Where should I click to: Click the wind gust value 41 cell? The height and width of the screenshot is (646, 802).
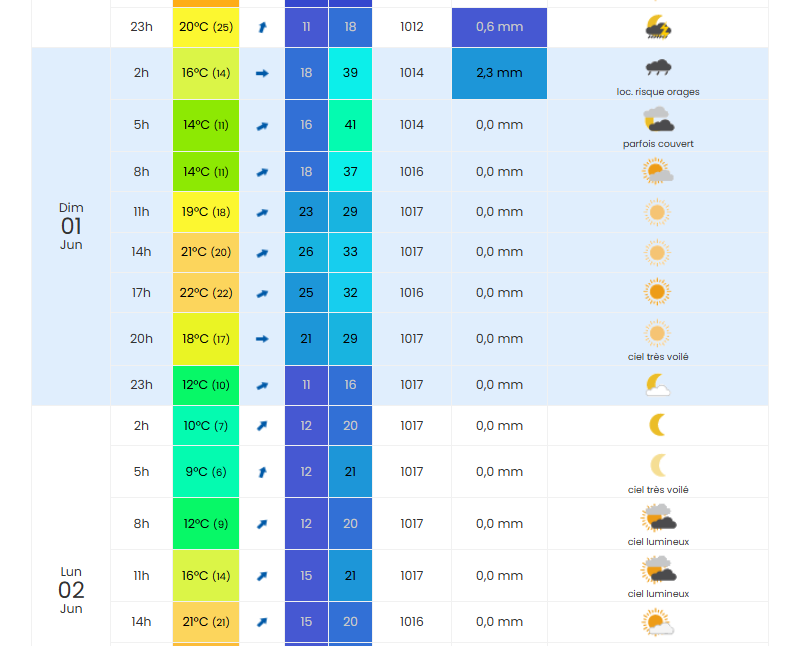coord(350,125)
